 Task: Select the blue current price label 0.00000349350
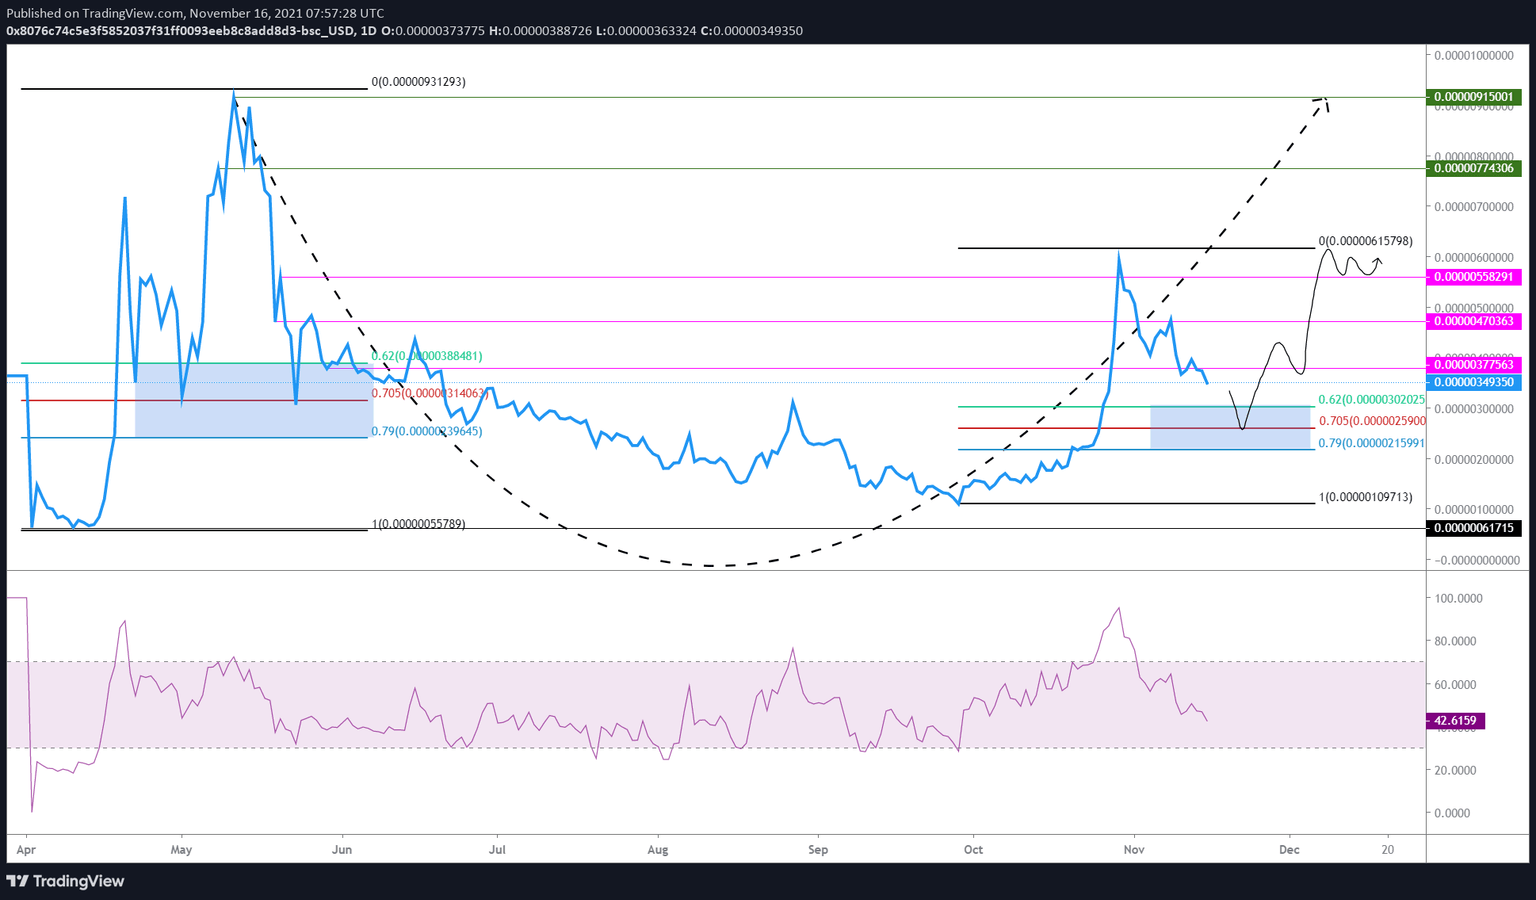(x=1474, y=382)
